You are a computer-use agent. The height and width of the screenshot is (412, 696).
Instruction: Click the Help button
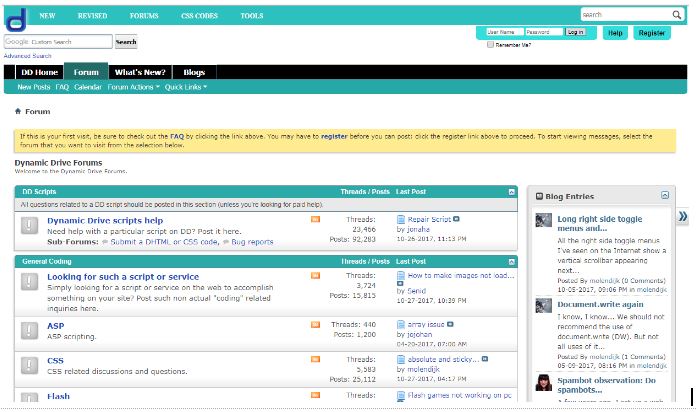pos(615,33)
